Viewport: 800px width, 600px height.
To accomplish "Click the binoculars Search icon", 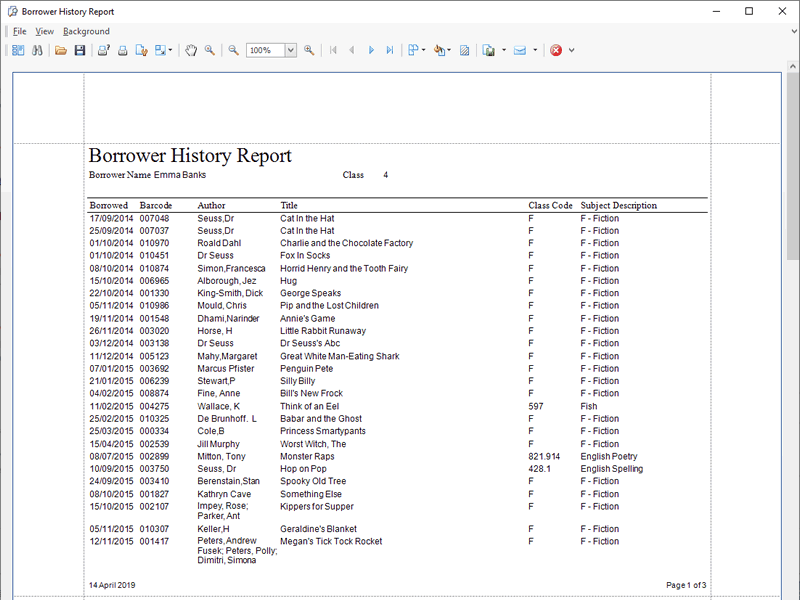I will click(x=36, y=50).
